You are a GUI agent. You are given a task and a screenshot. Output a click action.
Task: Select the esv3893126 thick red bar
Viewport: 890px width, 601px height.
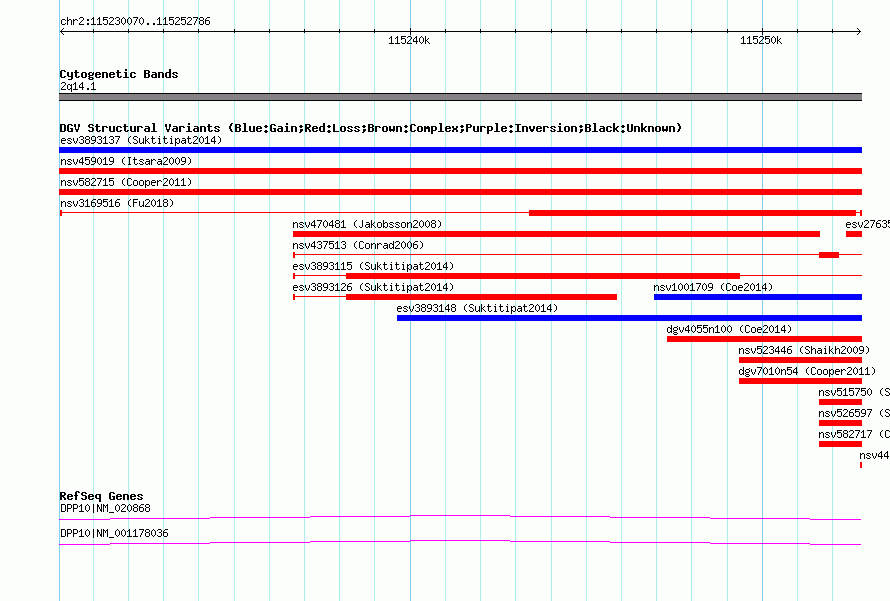click(481, 297)
